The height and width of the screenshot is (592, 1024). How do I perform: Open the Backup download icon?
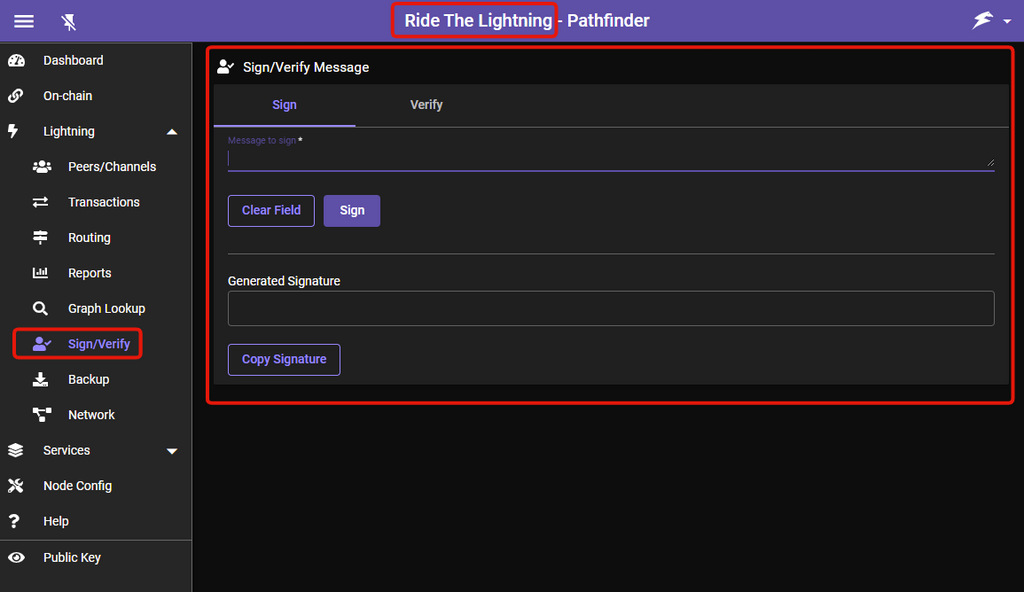(41, 380)
